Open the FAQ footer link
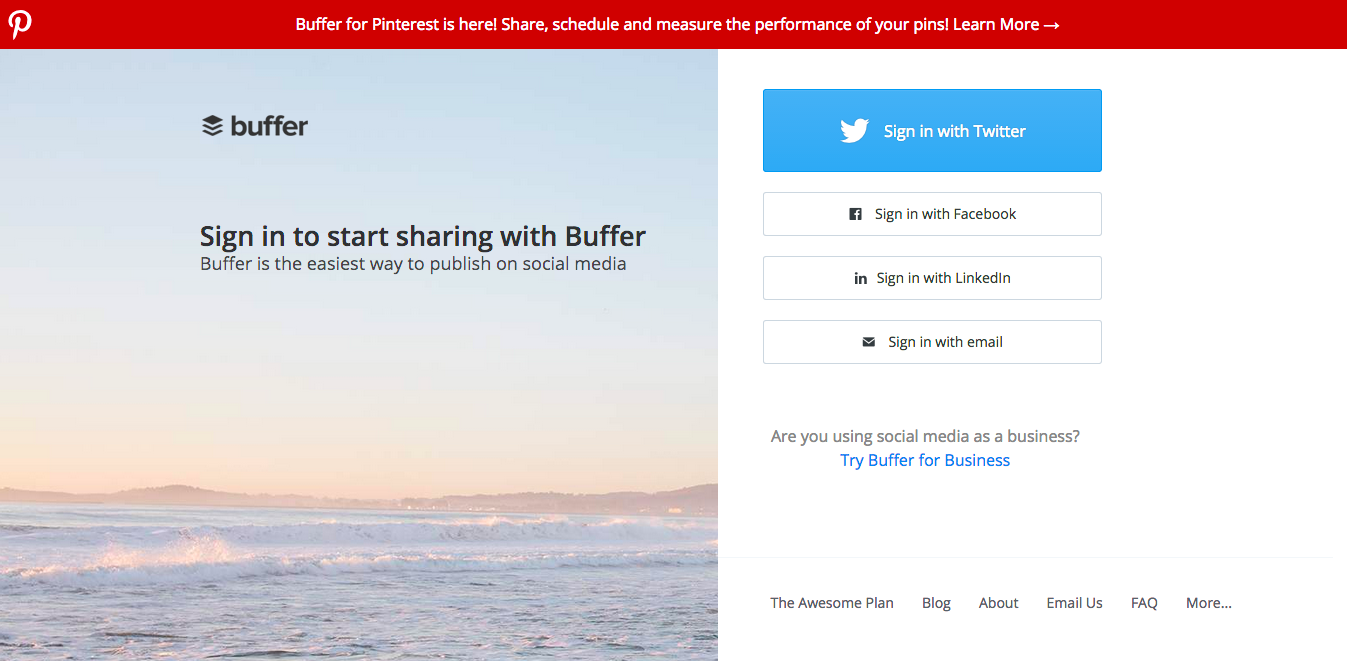The image size is (1347, 661). (1144, 602)
